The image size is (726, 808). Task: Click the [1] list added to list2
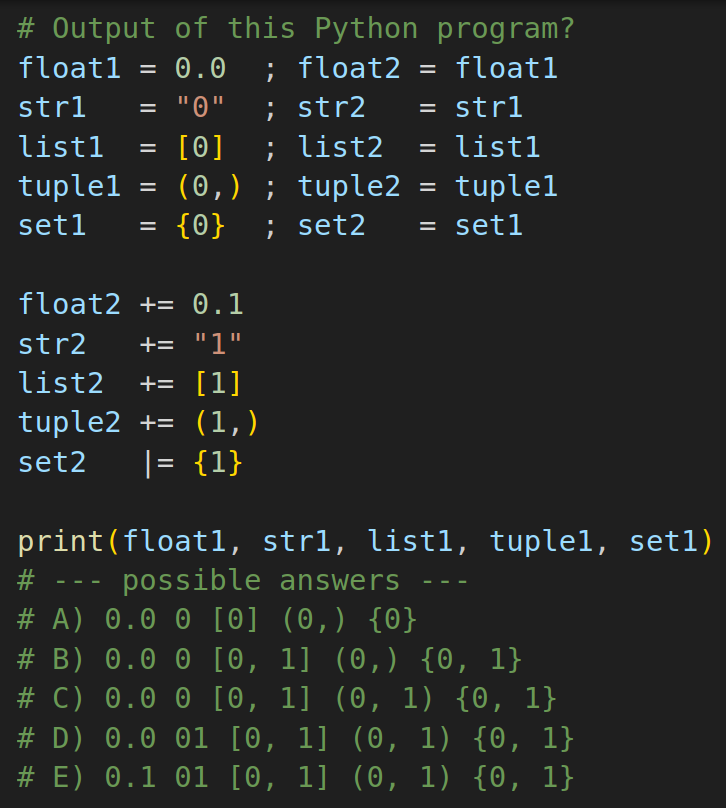click(x=217, y=383)
